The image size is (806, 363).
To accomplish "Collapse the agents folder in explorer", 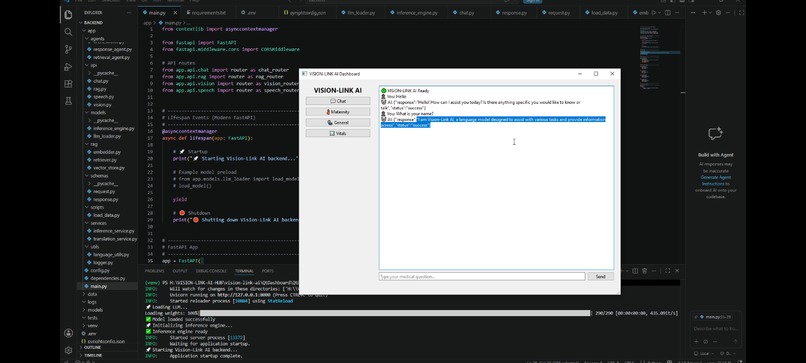I will [x=109, y=39].
